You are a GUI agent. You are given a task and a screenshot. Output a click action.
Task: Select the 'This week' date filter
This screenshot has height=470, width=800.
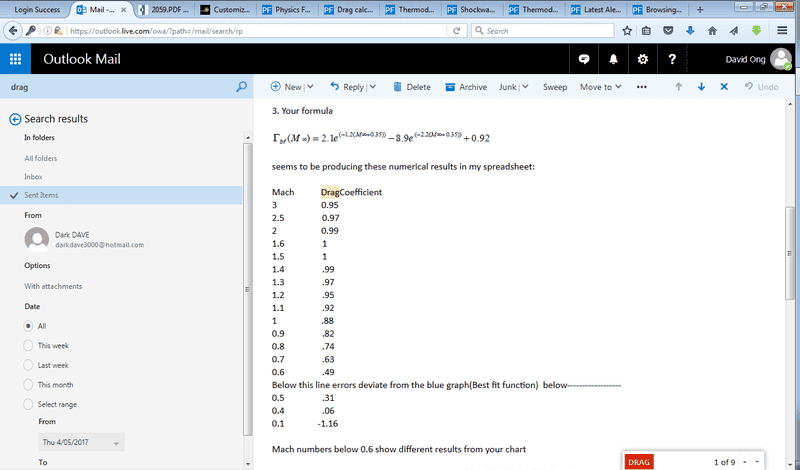(29, 345)
